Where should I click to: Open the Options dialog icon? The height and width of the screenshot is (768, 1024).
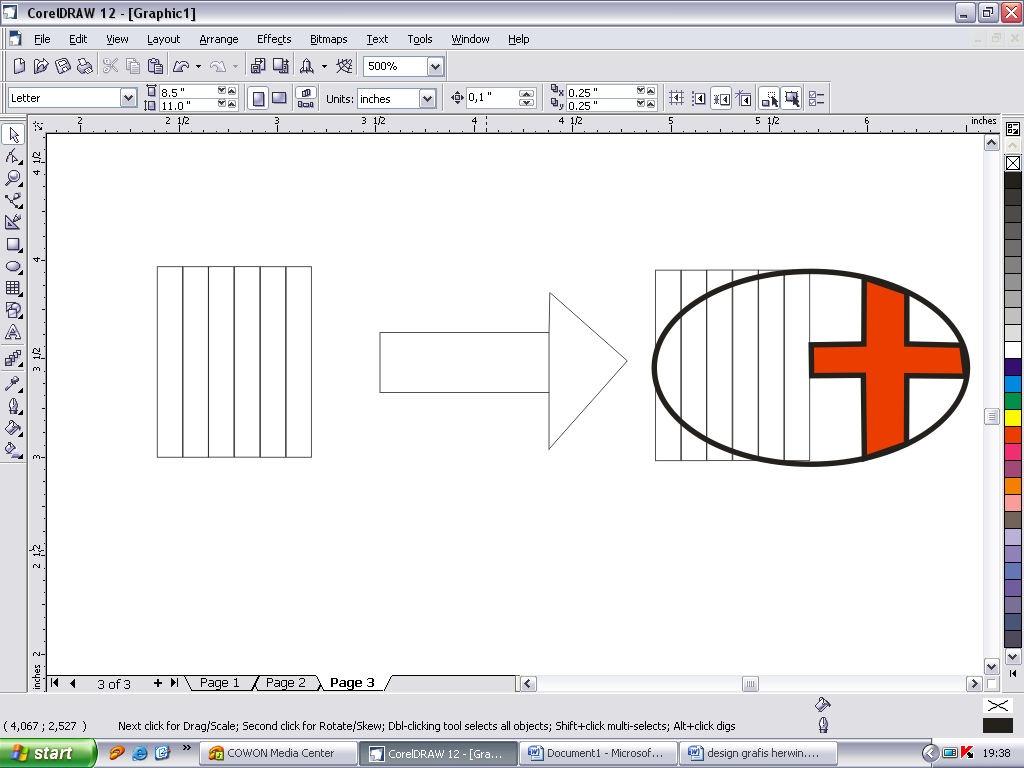[x=816, y=99]
